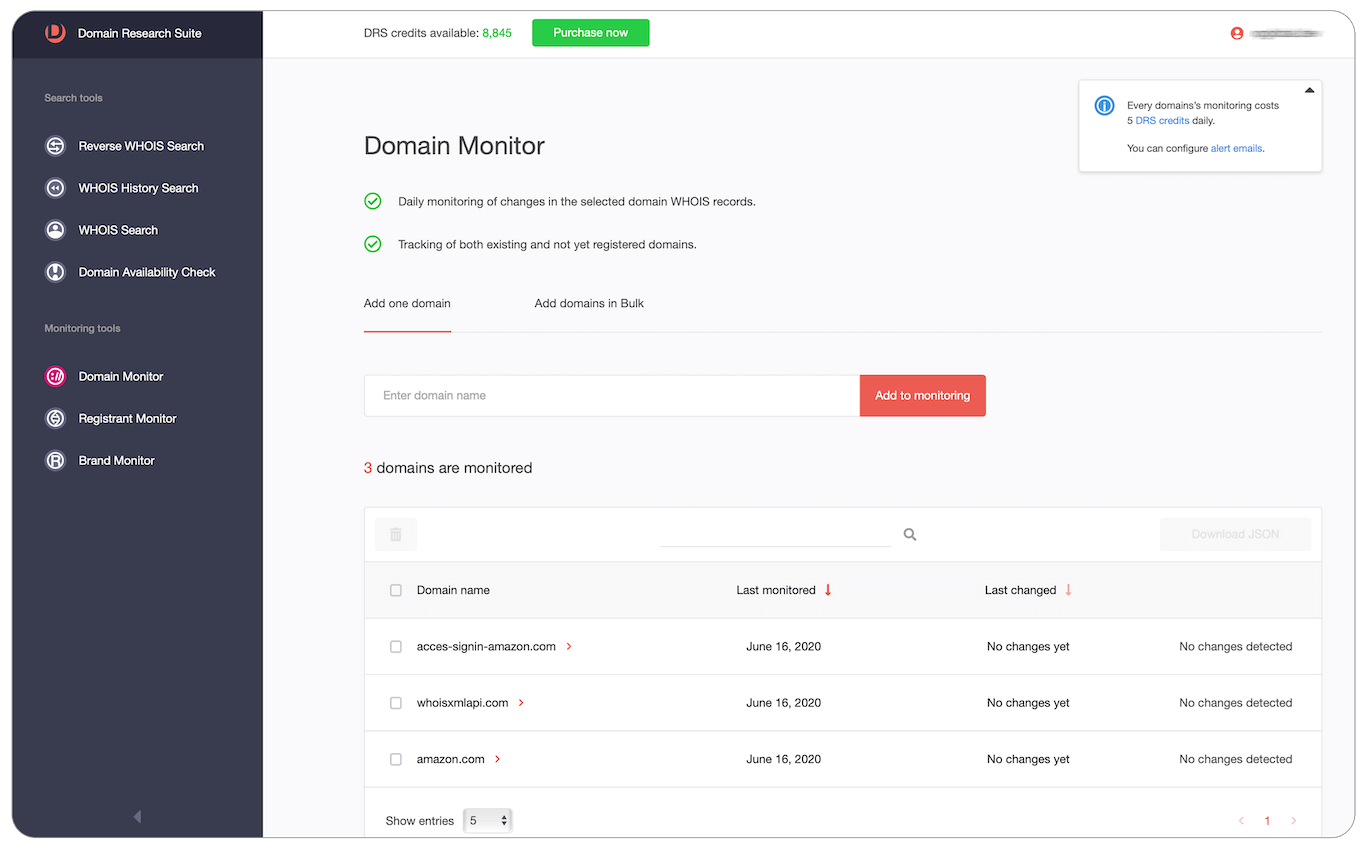Viewport: 1366px width, 850px height.
Task: Click No changes yet in acces-signin-amazon.com row
Action: (x=1028, y=647)
